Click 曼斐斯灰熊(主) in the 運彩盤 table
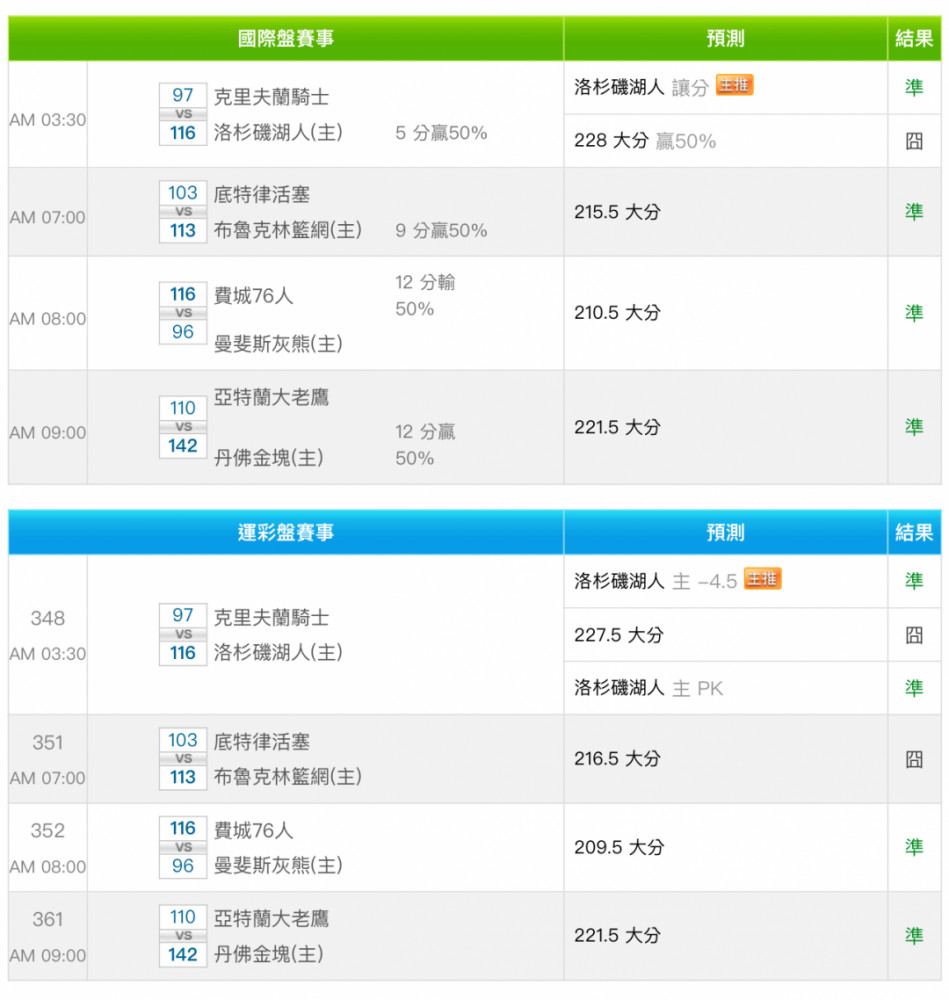 coord(278,865)
